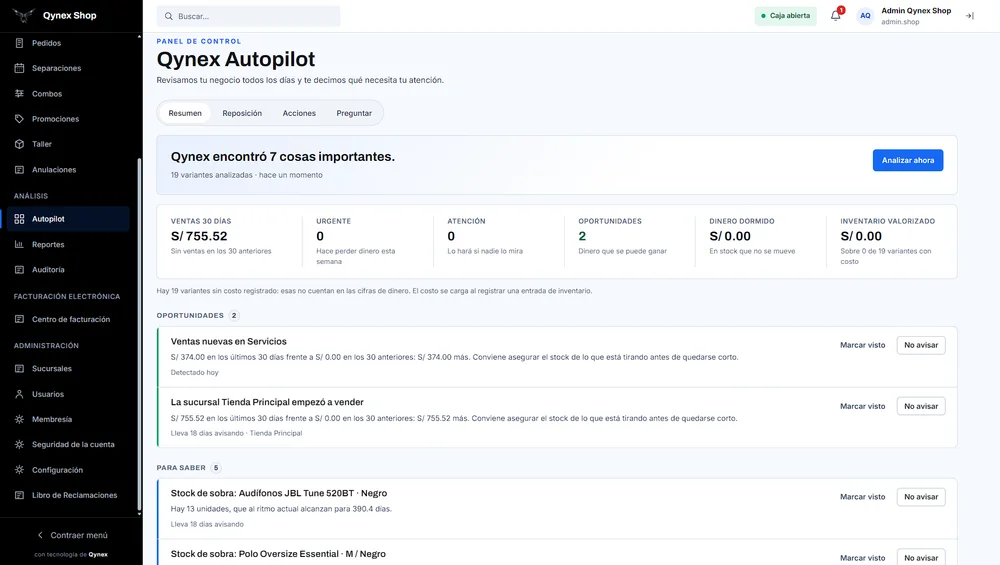Click Admin Qynex Shop username

tap(916, 11)
